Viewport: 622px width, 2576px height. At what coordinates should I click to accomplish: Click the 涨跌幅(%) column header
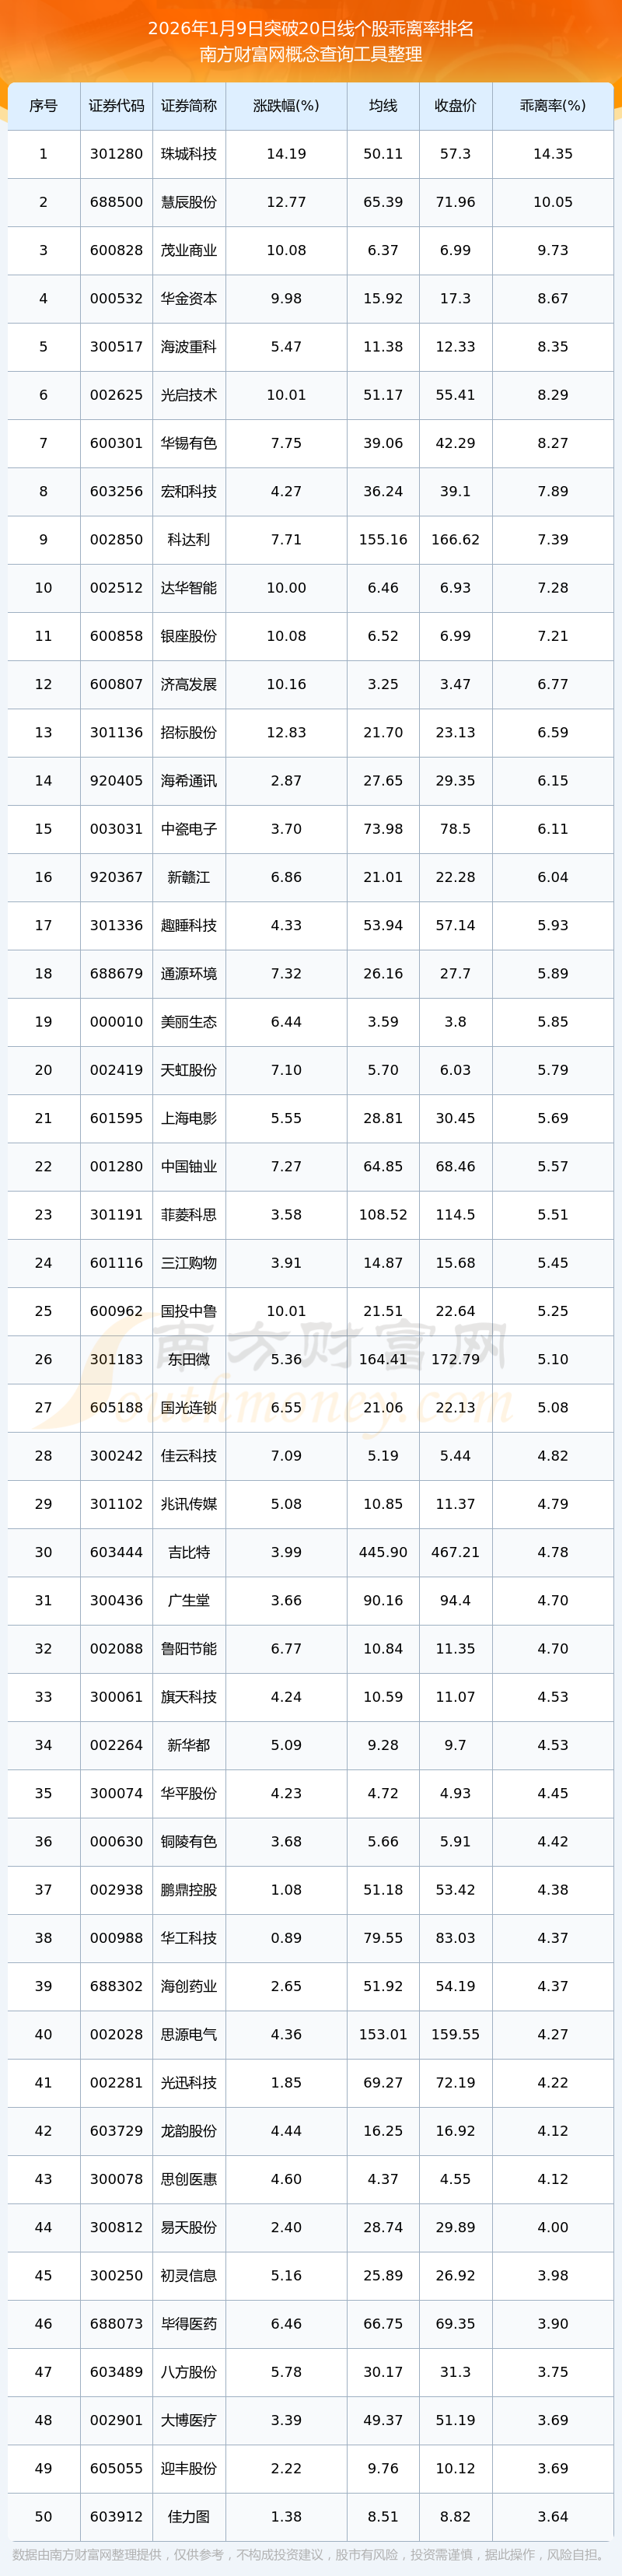coord(286,106)
